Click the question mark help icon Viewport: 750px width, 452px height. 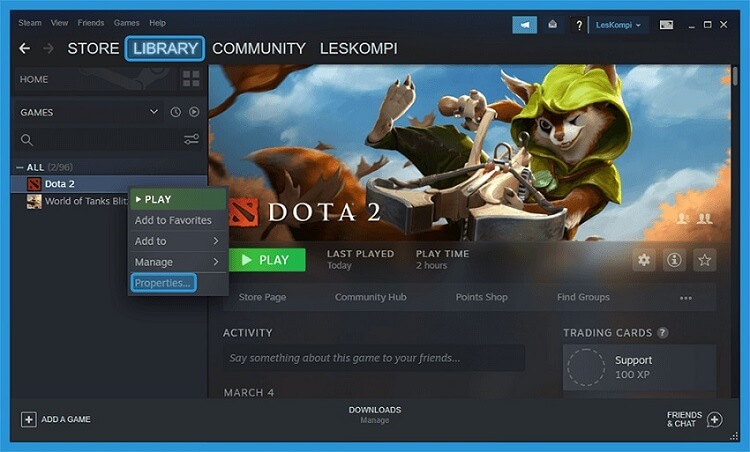[579, 25]
